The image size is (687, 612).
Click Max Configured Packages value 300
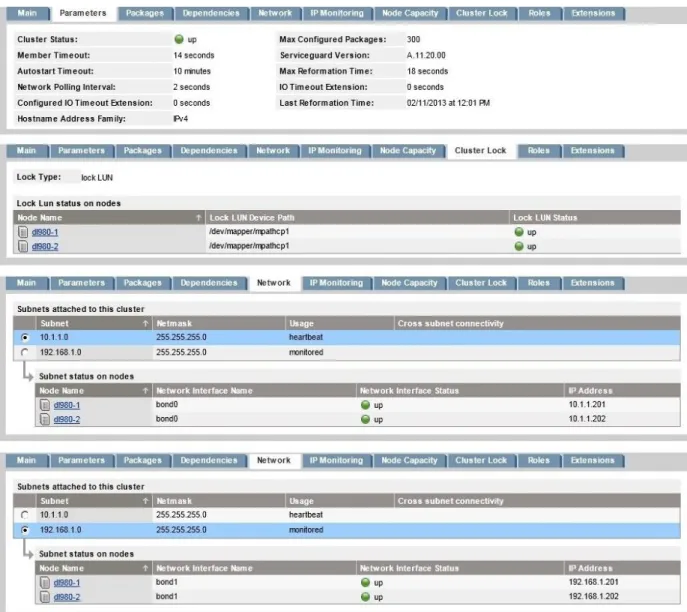pyautogui.click(x=413, y=39)
